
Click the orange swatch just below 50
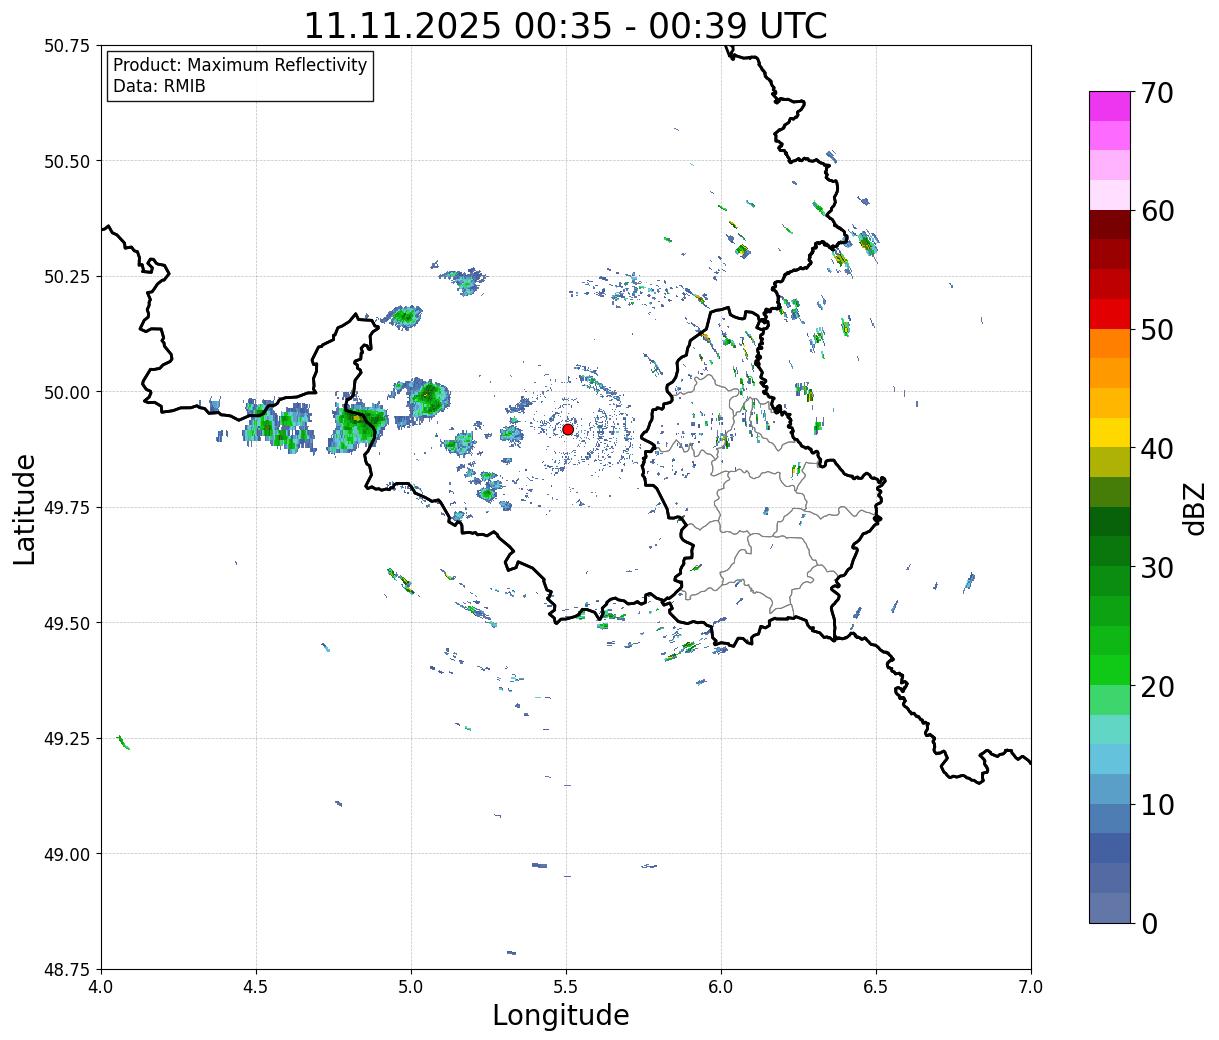click(x=1110, y=343)
